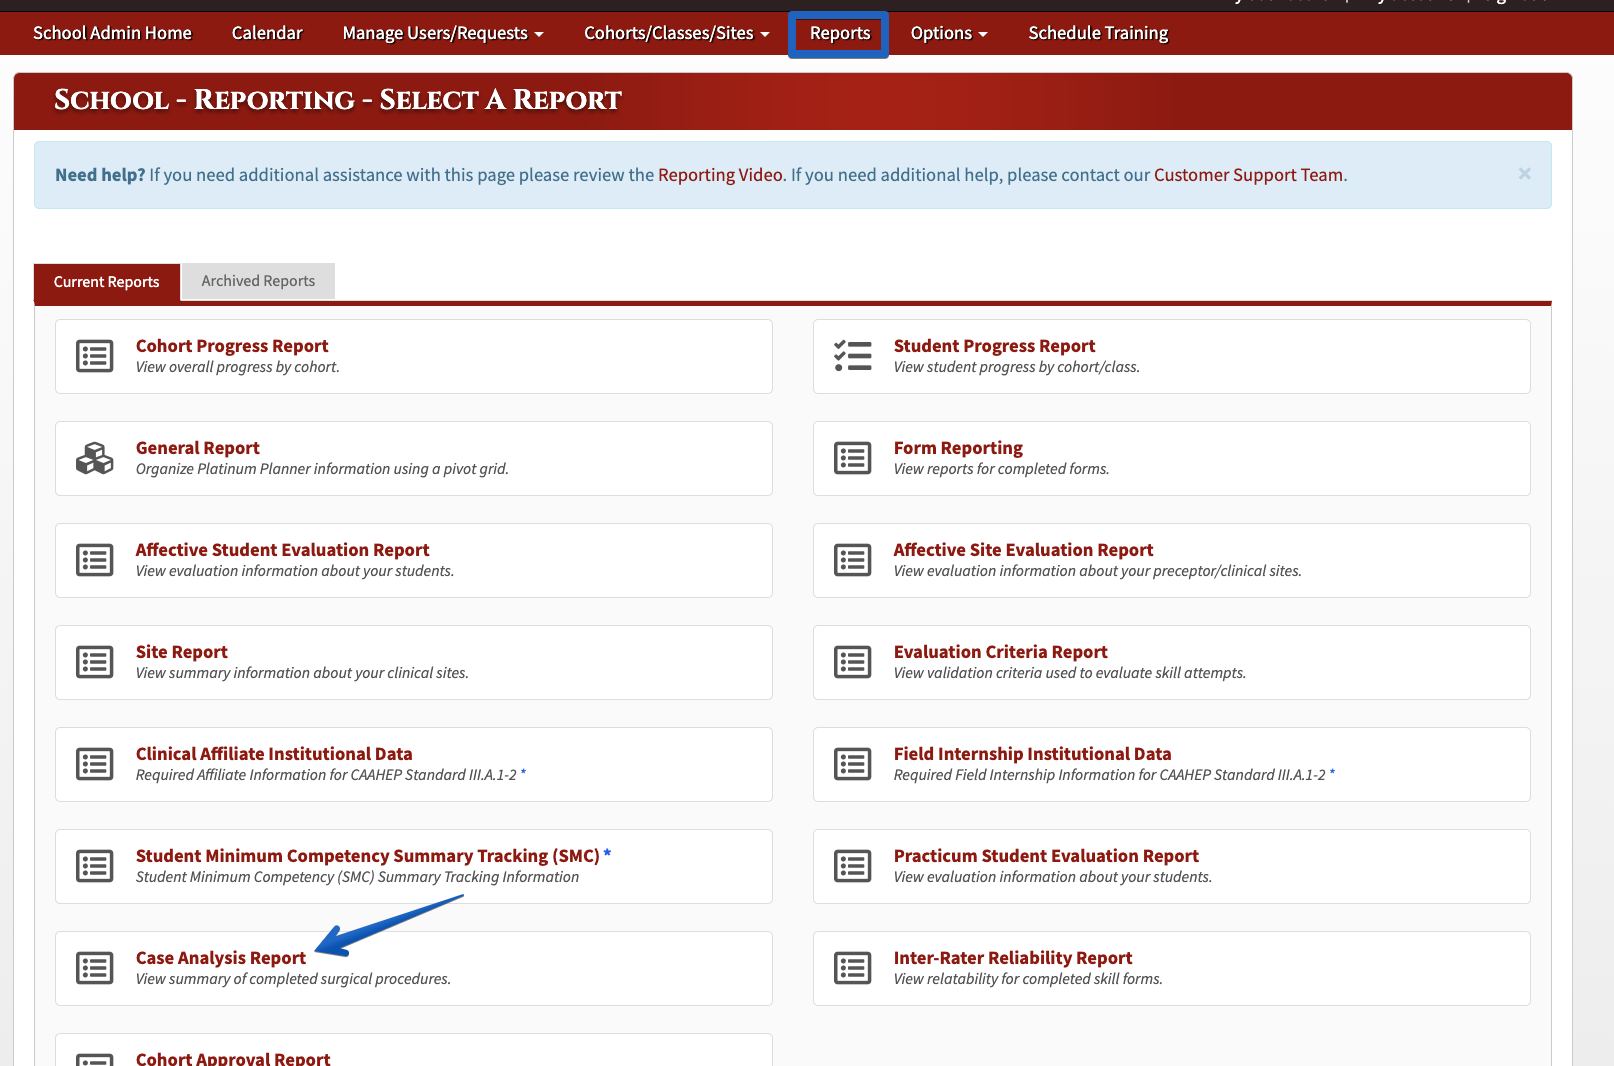
Task: Go to School Admin Home
Action: tap(112, 33)
